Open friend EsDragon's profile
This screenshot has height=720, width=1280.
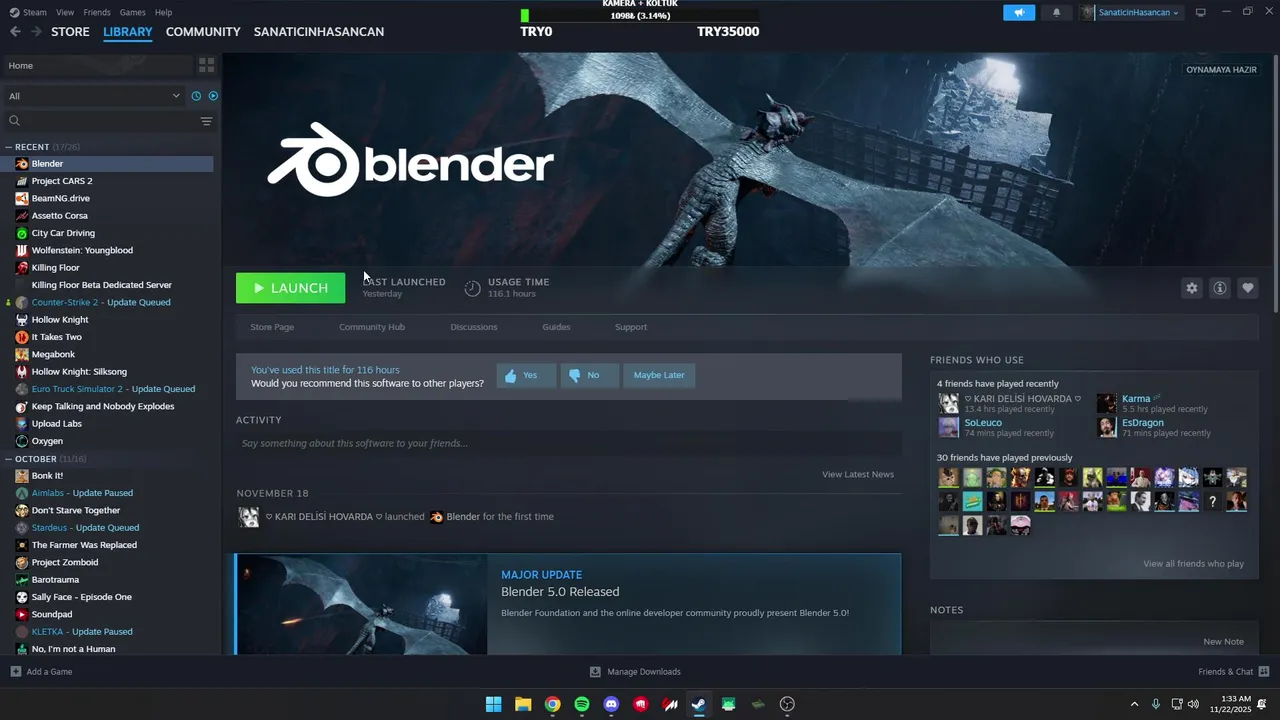pyautogui.click(x=1142, y=423)
